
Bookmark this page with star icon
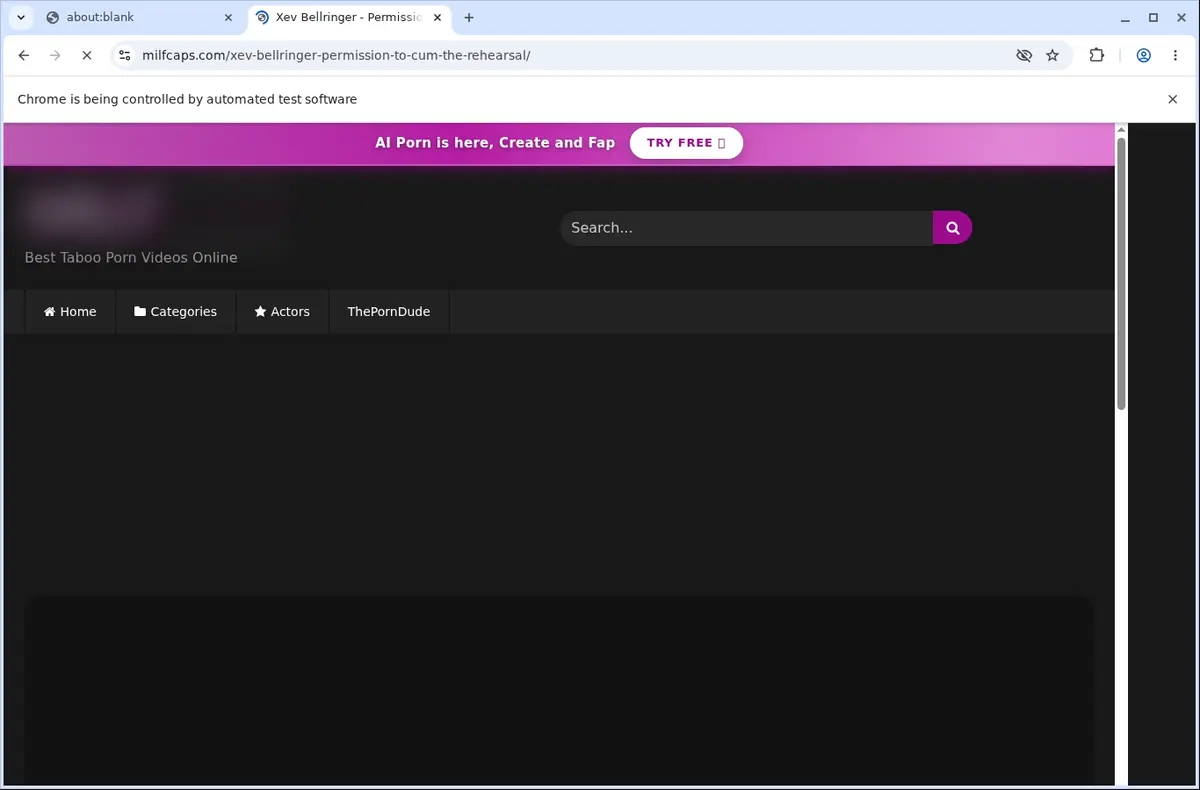pyautogui.click(x=1052, y=55)
